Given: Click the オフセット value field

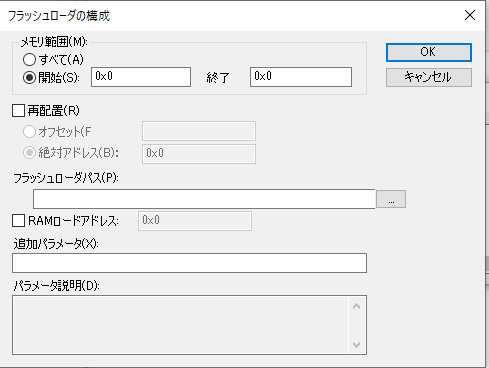Looking at the screenshot, I should 199,131.
